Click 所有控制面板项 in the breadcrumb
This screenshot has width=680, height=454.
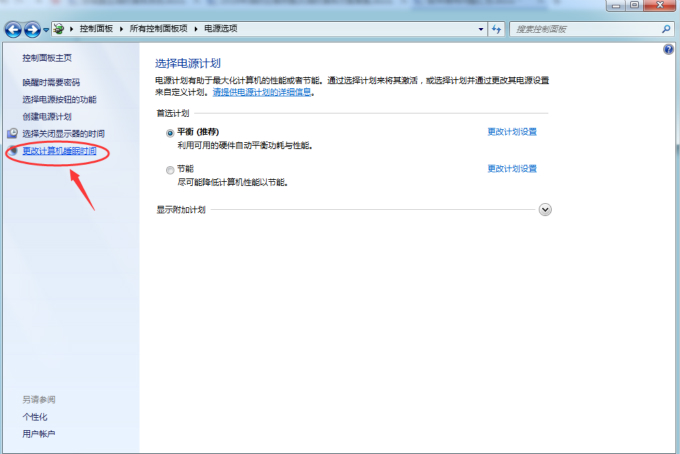[158, 30]
